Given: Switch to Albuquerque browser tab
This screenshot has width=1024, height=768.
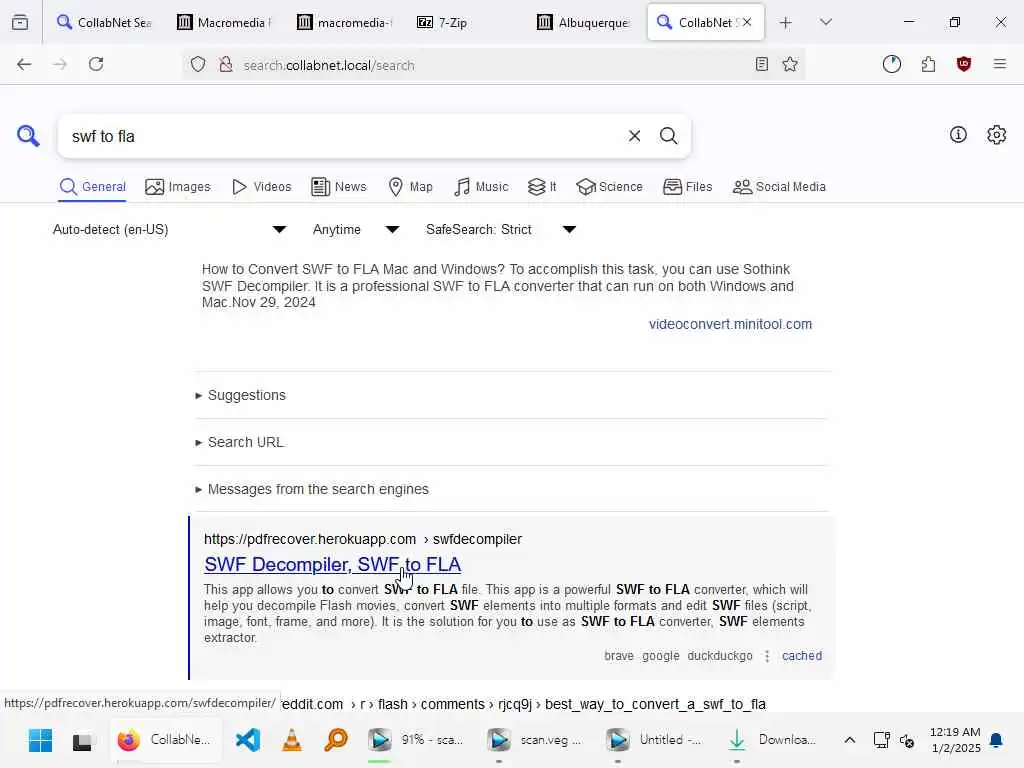Looking at the screenshot, I should tap(584, 22).
